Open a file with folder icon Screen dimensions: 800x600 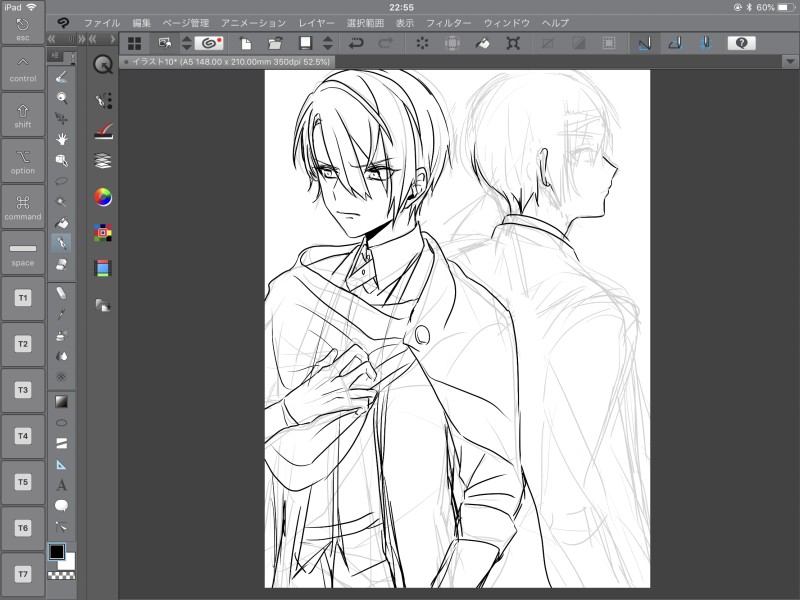click(x=276, y=43)
